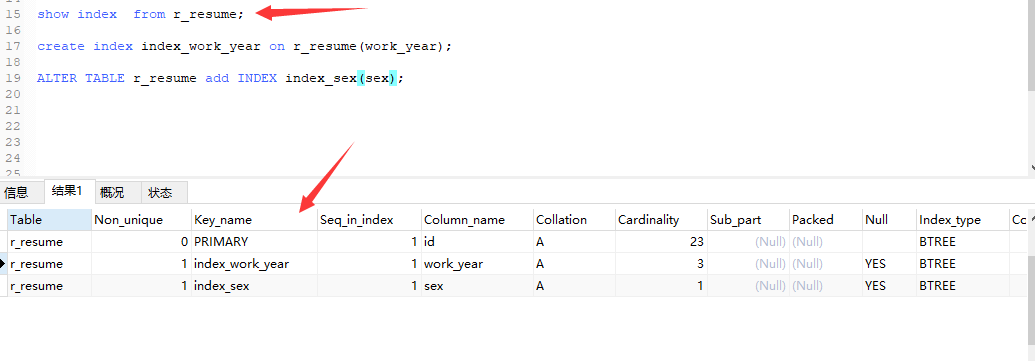Click BTREE cell in PRIMARY row

click(962, 242)
